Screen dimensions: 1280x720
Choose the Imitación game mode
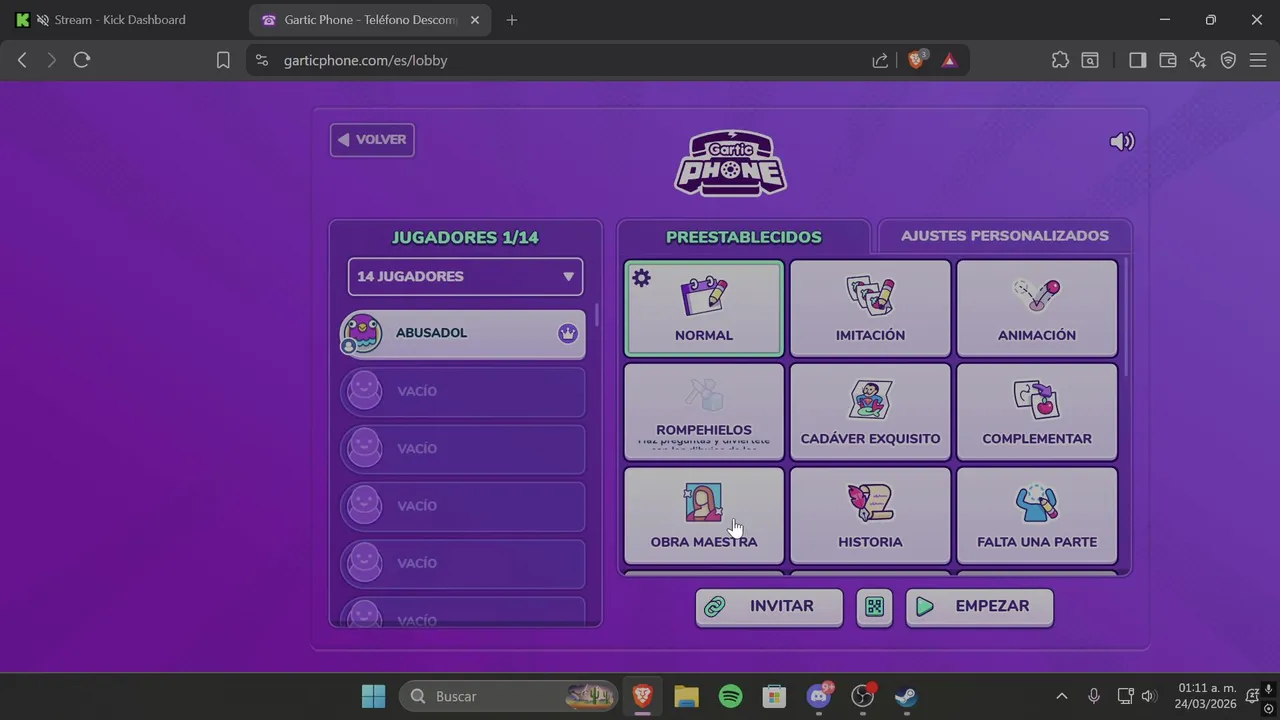click(870, 309)
